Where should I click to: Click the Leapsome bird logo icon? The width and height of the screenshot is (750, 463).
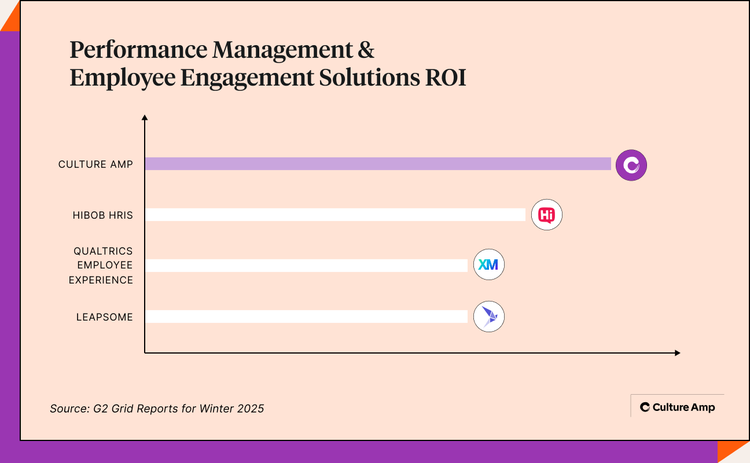coord(488,317)
